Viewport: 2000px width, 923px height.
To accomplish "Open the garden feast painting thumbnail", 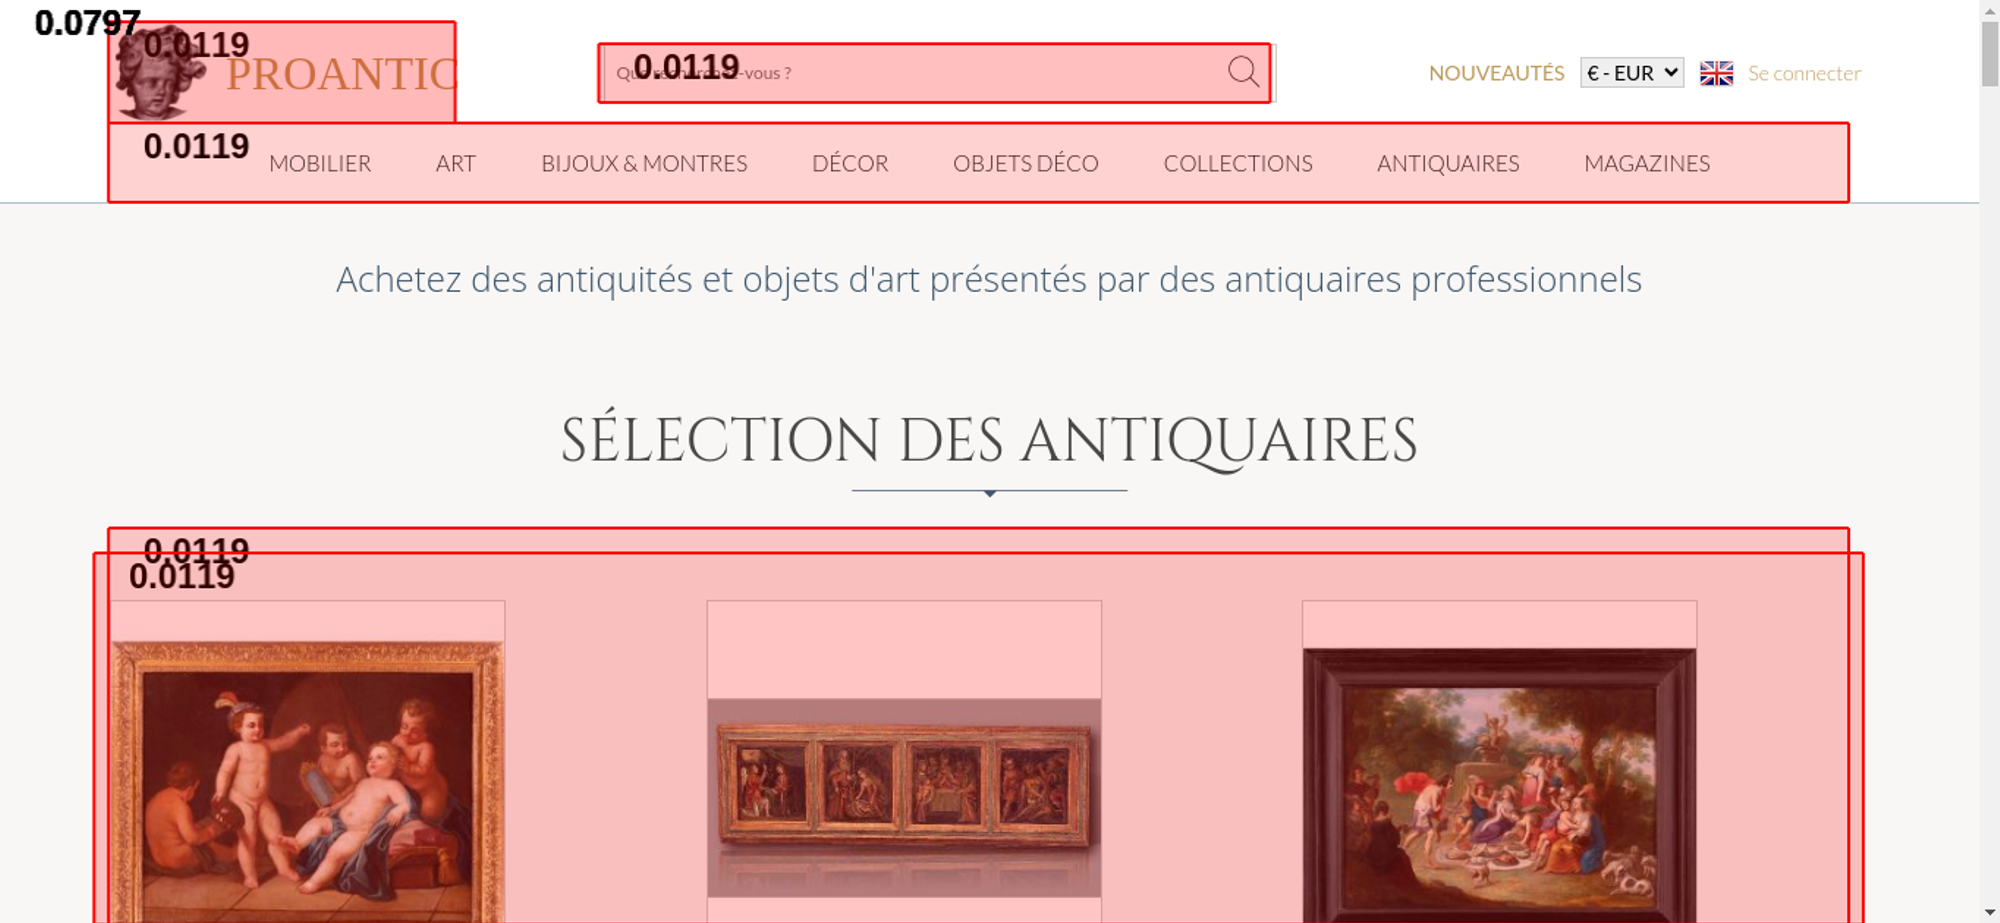I will tap(1499, 785).
